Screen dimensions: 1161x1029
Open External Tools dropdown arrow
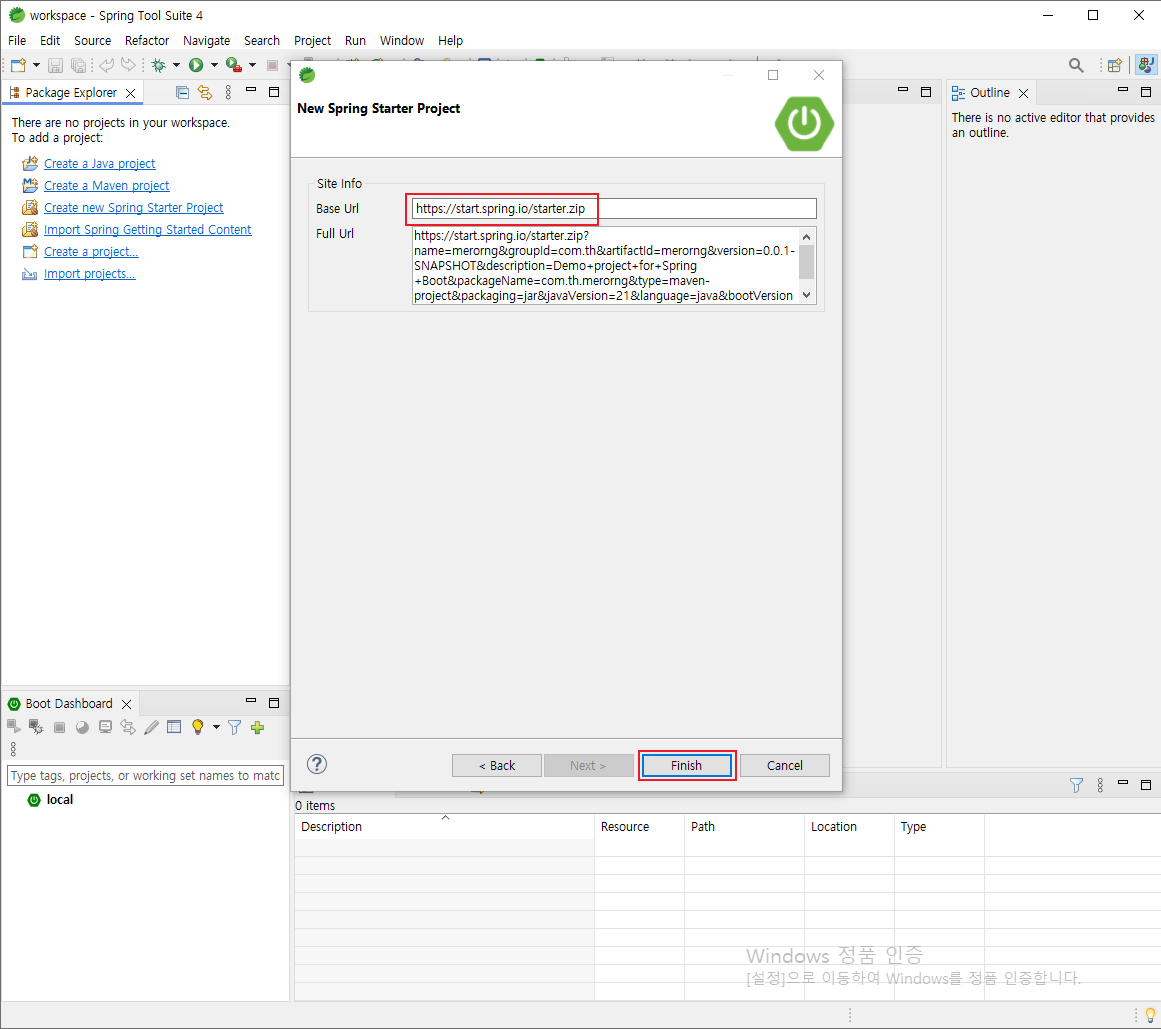point(252,65)
